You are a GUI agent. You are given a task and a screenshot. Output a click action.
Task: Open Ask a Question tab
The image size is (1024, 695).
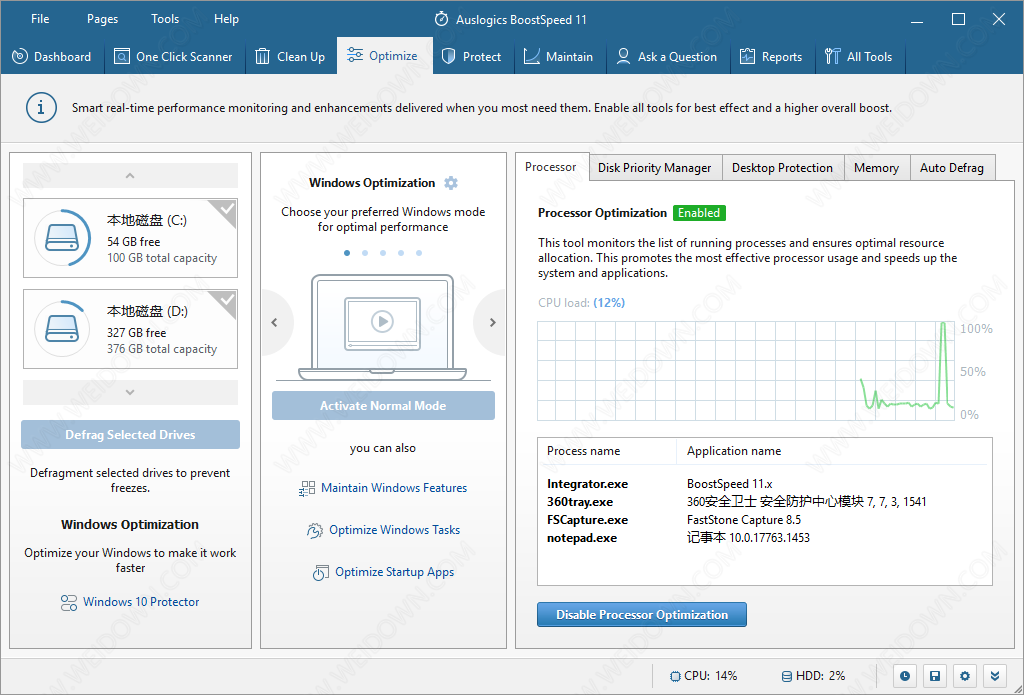pos(667,57)
